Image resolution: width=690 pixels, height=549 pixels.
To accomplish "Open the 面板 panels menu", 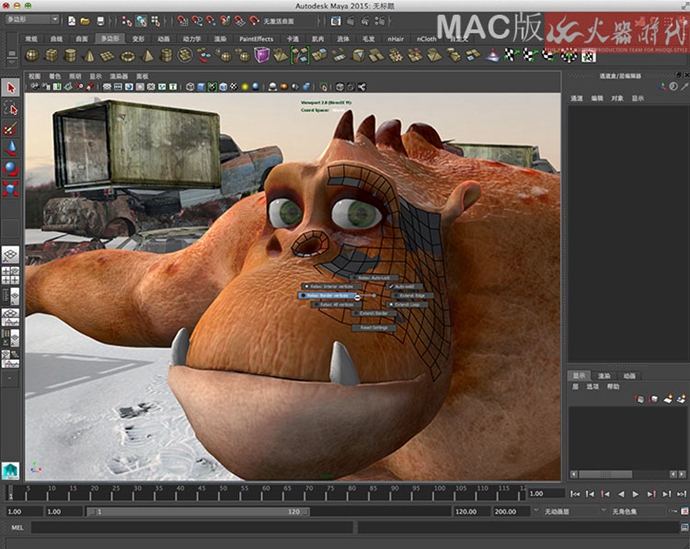I will click(x=142, y=76).
